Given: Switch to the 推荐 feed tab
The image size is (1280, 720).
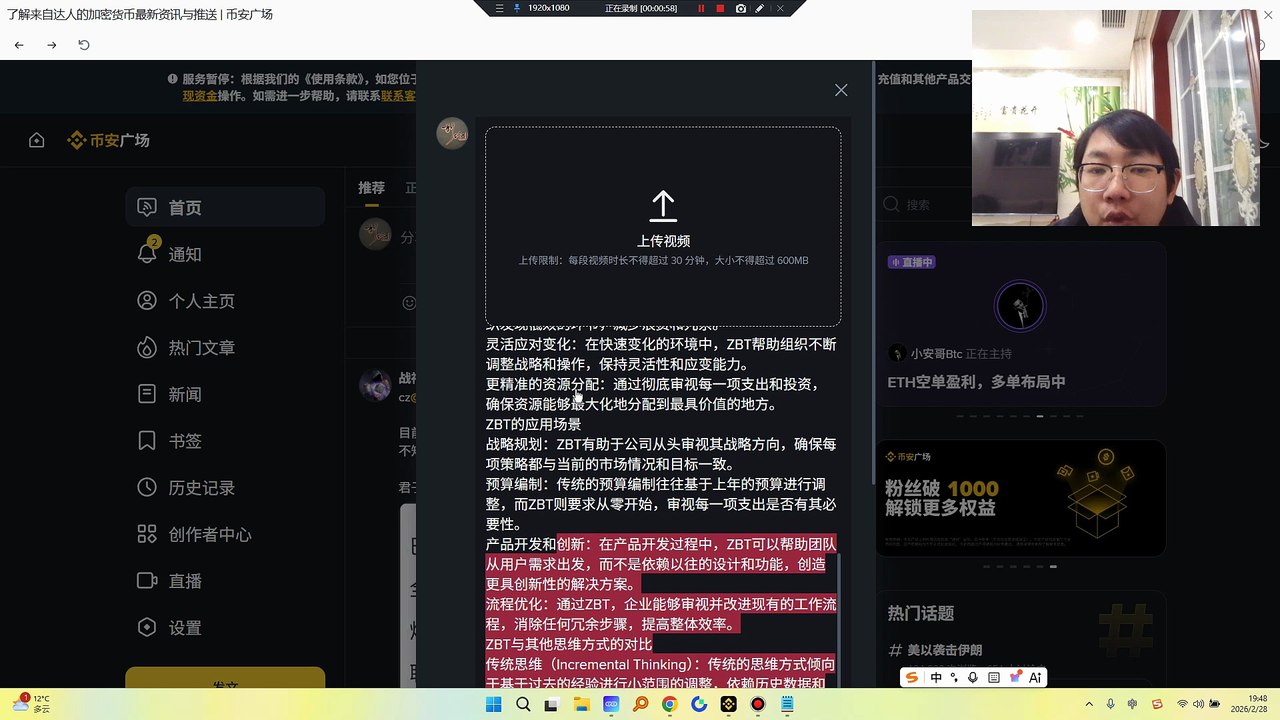Looking at the screenshot, I should pos(371,188).
